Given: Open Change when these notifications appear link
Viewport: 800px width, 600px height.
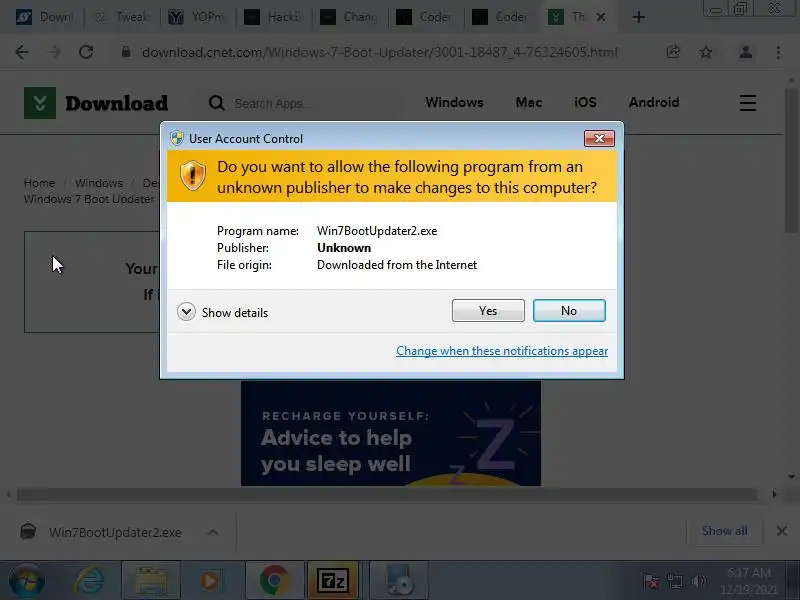Looking at the screenshot, I should click(502, 351).
